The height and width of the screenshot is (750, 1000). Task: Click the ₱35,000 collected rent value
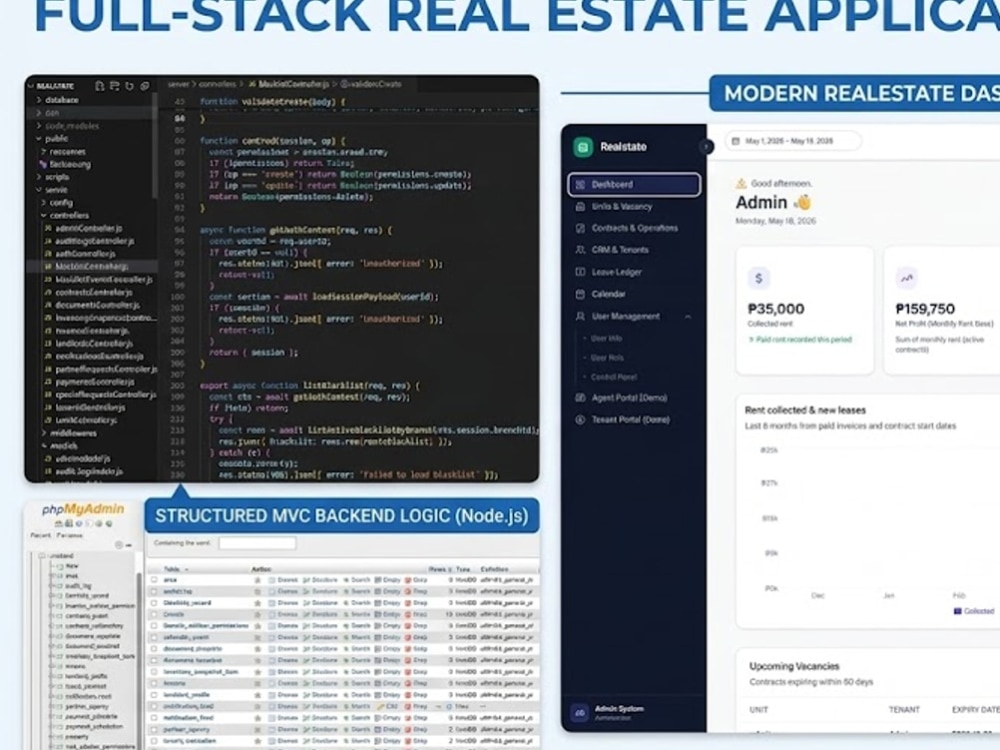click(776, 309)
